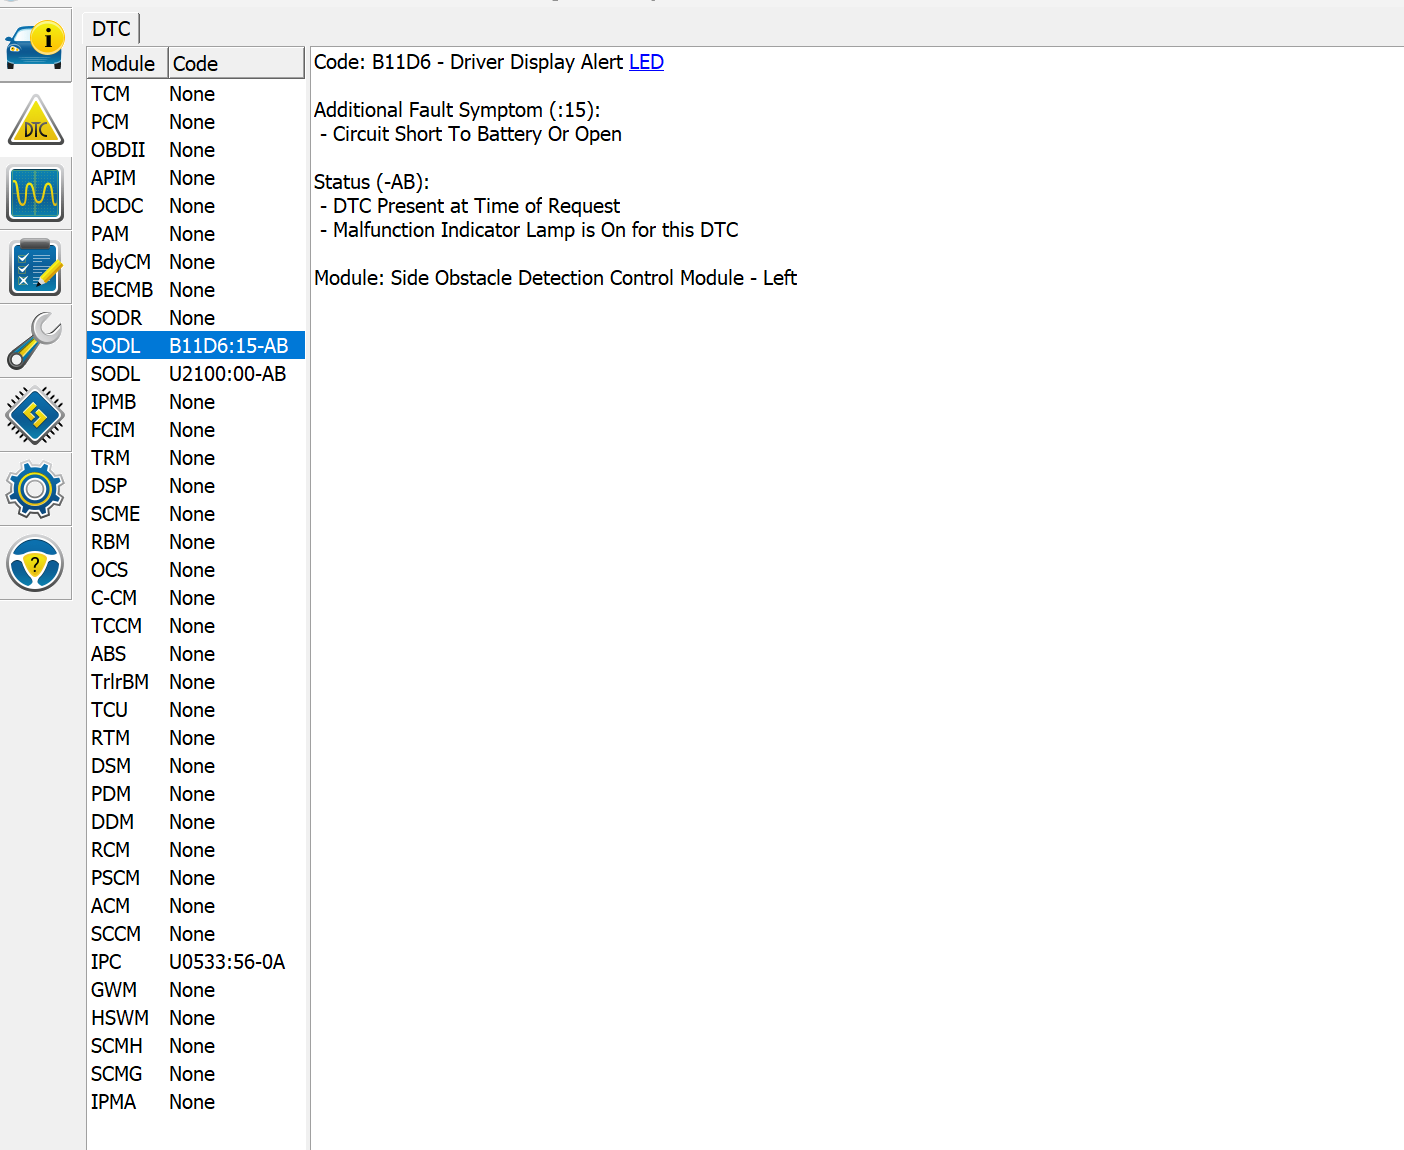This screenshot has width=1404, height=1150.
Task: Choose the ABS module row
Action: (109, 654)
